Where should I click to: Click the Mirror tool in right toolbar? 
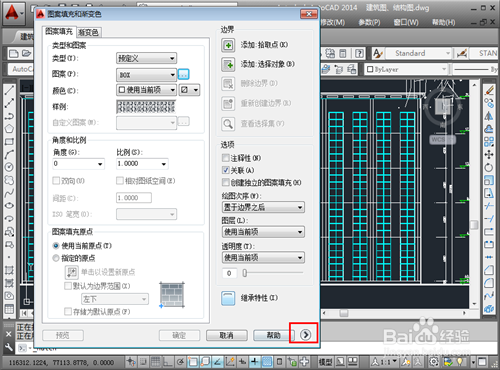pyautogui.click(x=489, y=116)
